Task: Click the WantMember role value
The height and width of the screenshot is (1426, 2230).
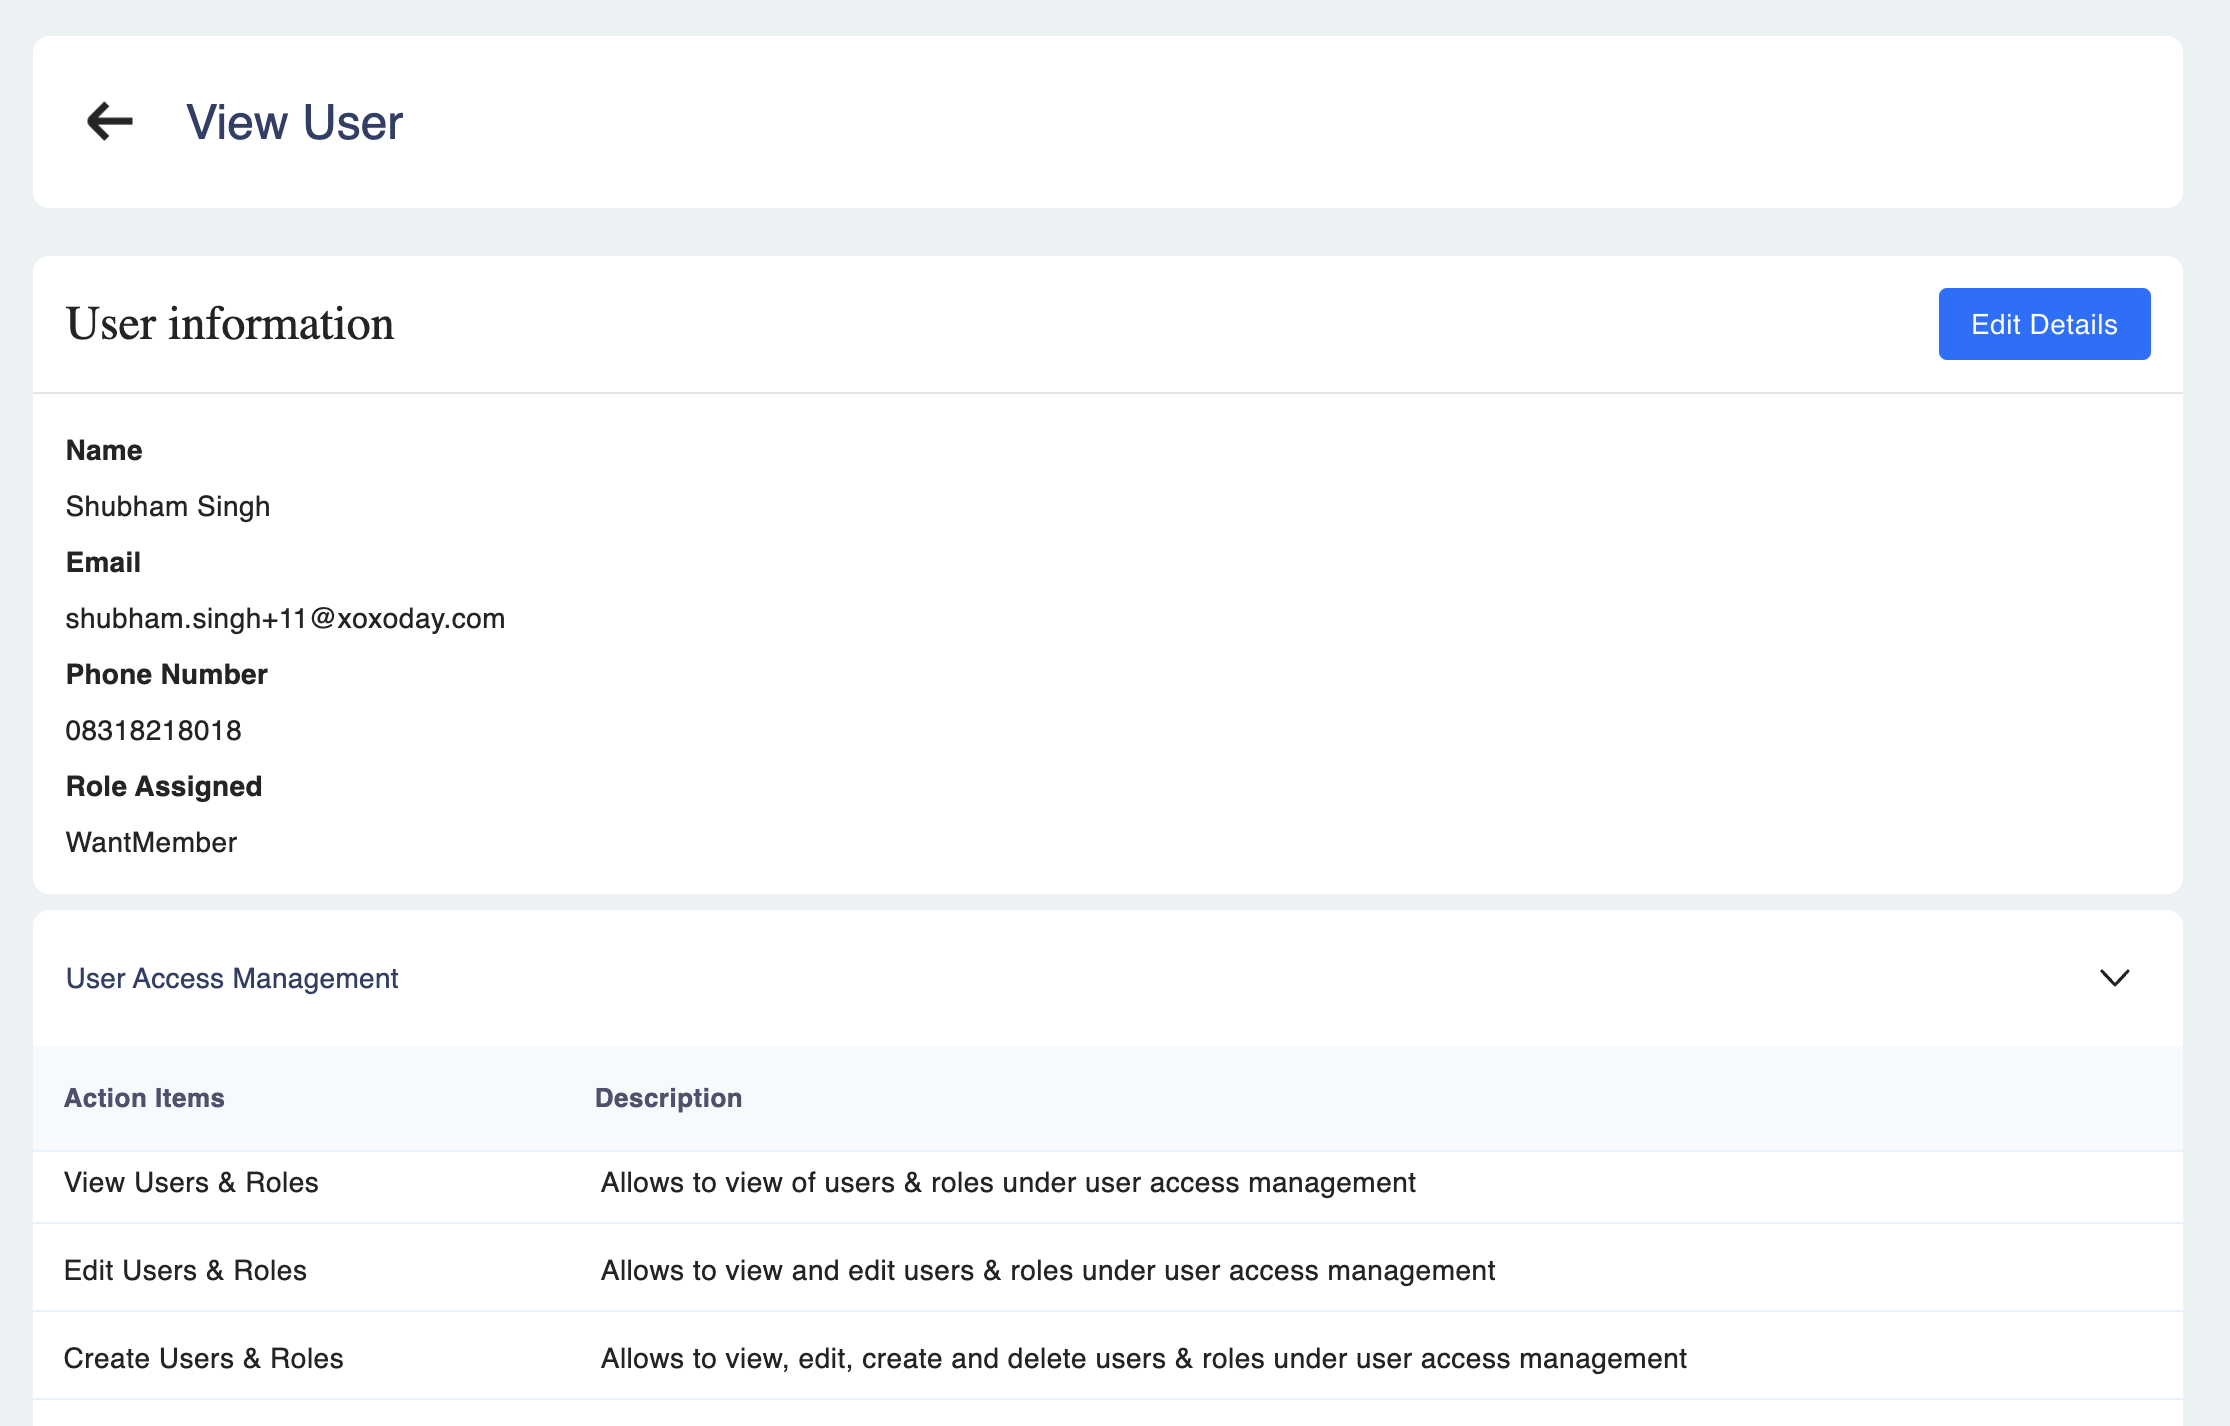Action: [x=151, y=842]
